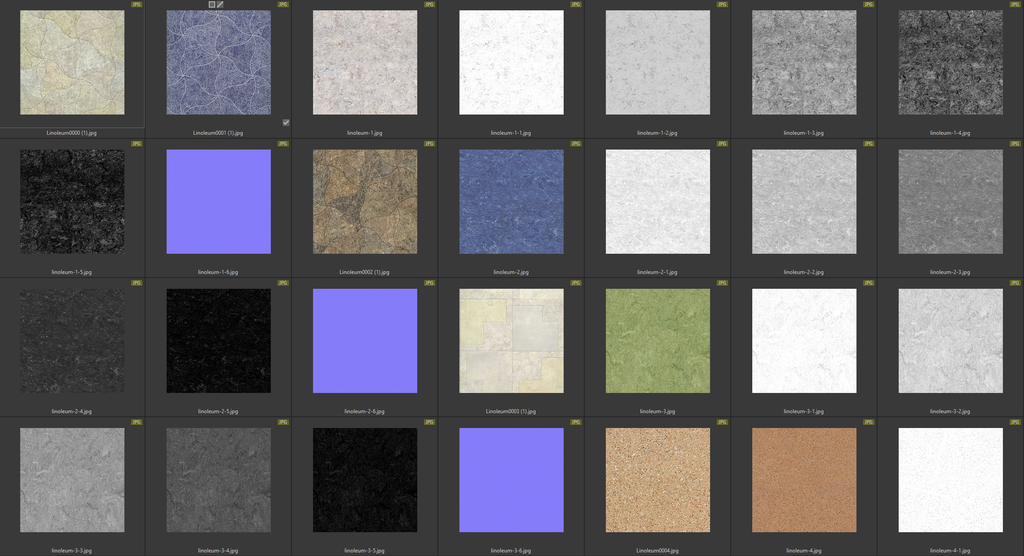Click the JPG badge on linoleum-4-1.jpg
The width and height of the screenshot is (1024, 556).
tap(1015, 422)
